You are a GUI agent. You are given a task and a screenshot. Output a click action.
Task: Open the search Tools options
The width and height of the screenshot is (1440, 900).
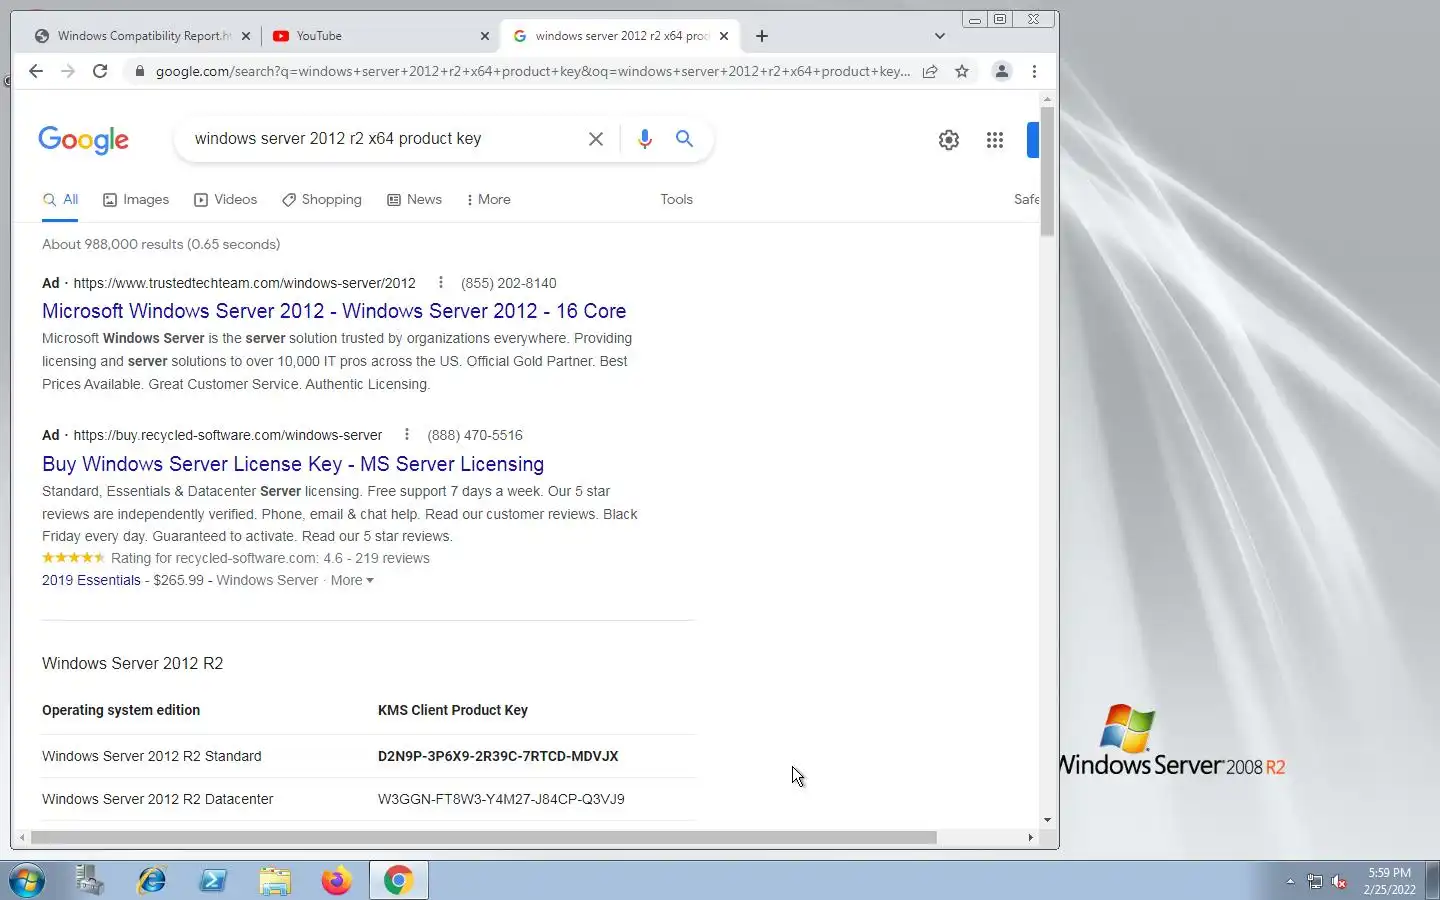[677, 200]
